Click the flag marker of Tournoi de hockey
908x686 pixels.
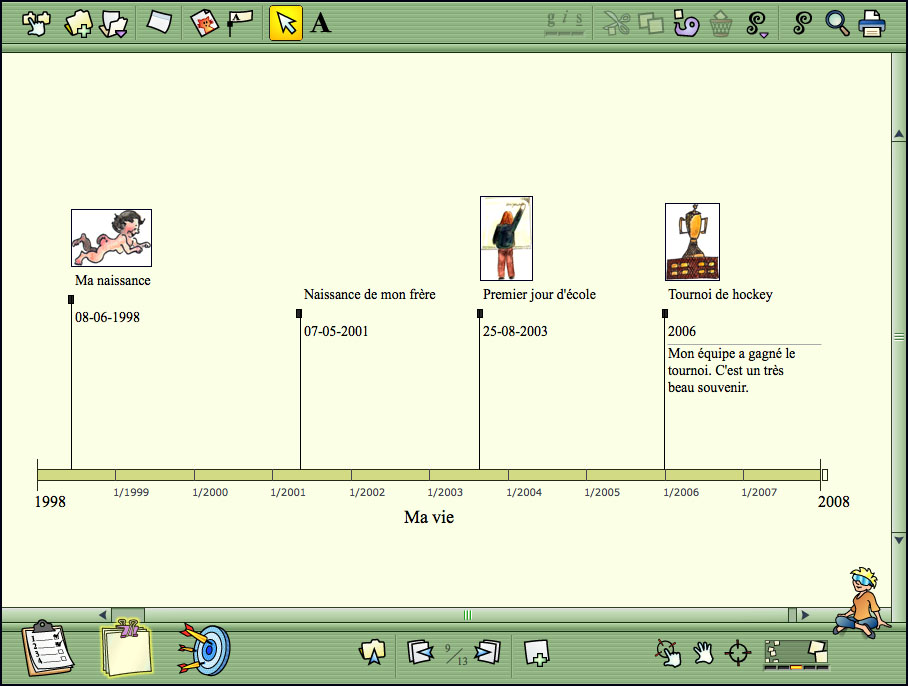click(x=665, y=313)
